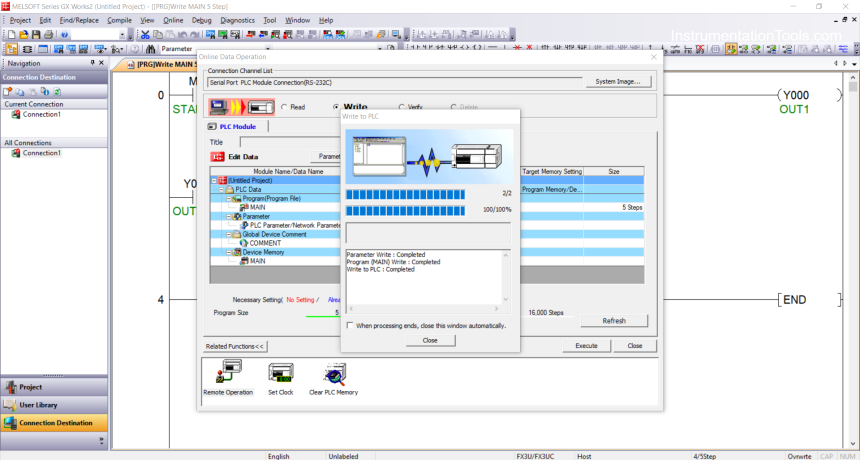Click the blue sliders icon at toolbar right end
The height and width of the screenshot is (460, 860).
pos(843,49)
